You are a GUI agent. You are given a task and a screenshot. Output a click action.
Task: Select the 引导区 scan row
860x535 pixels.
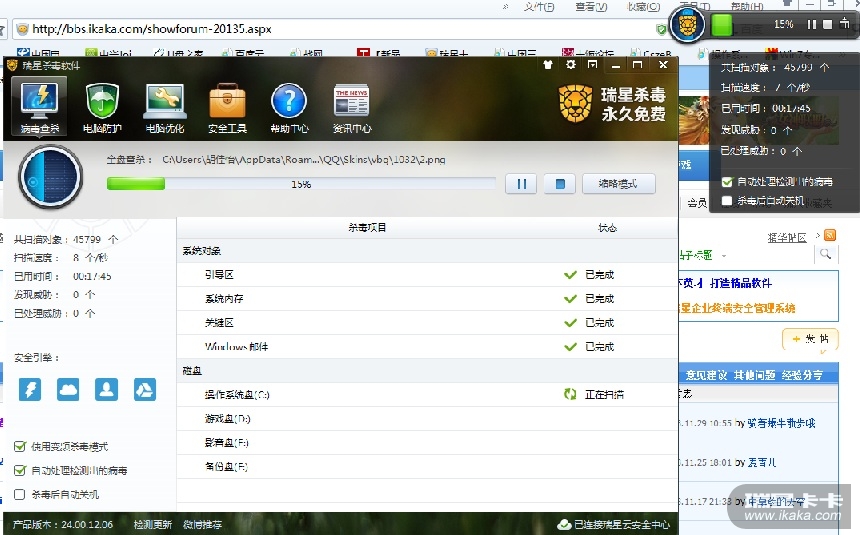click(x=427, y=275)
